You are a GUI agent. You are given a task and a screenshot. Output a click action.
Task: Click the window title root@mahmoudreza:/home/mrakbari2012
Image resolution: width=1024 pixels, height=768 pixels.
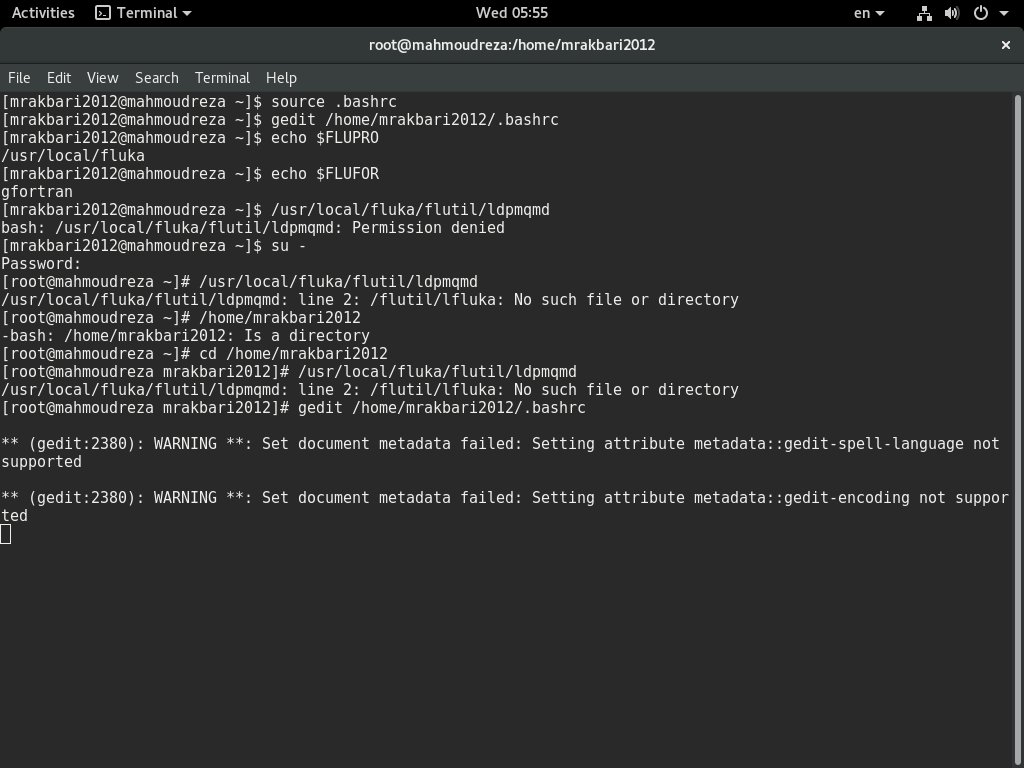[512, 45]
